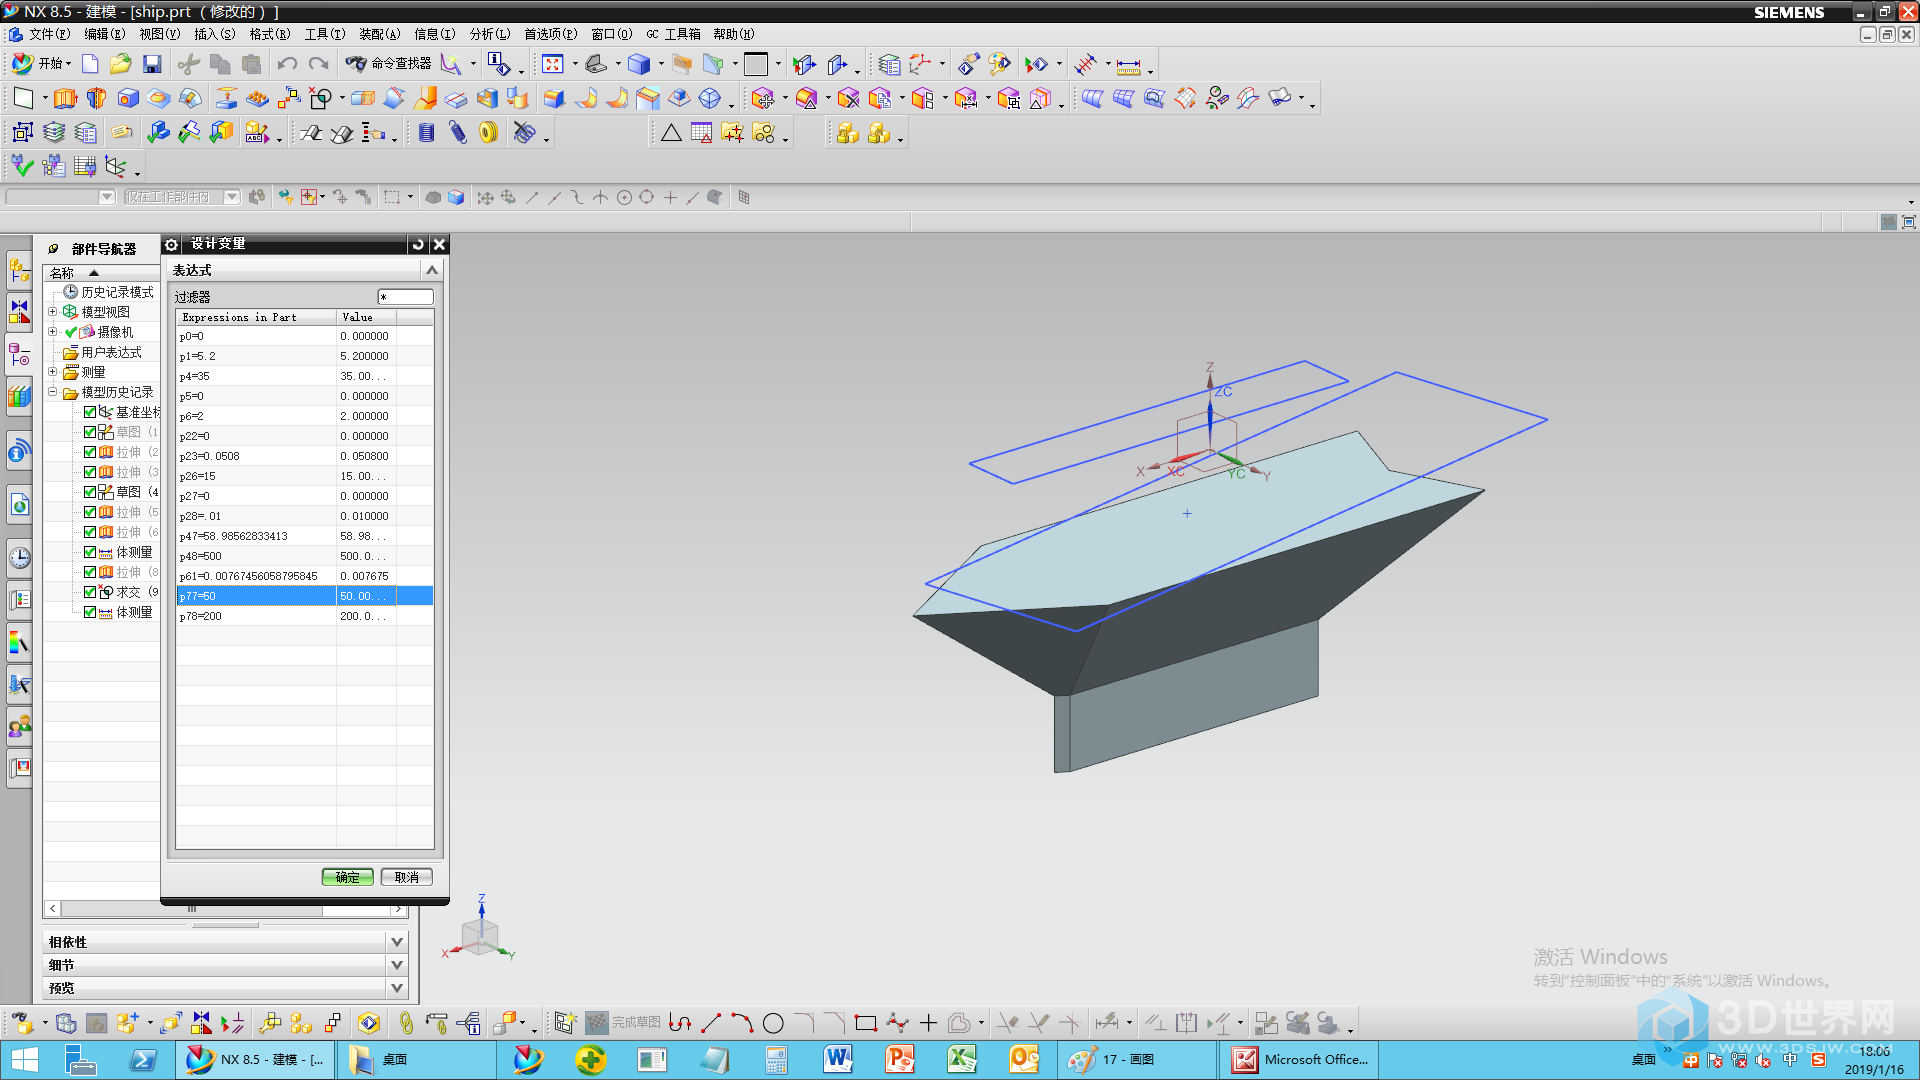Toggle checkbox for 拉伸 (2) feature
The width and height of the screenshot is (1920, 1080).
pos(90,452)
